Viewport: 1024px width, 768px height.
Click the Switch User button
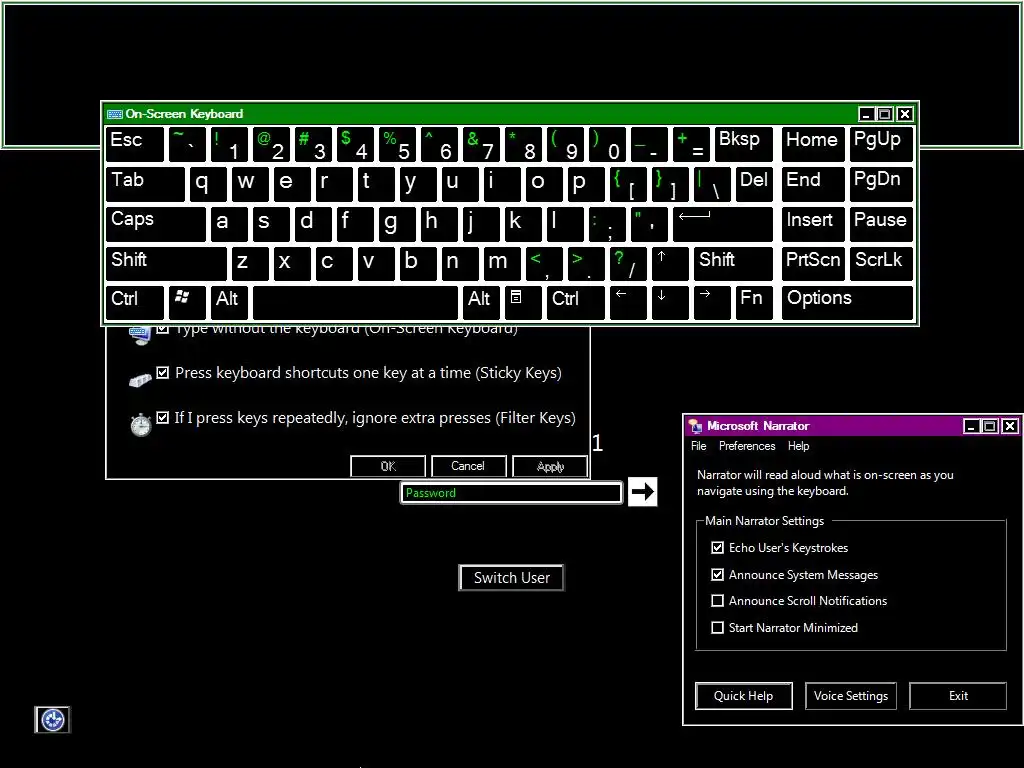(511, 577)
